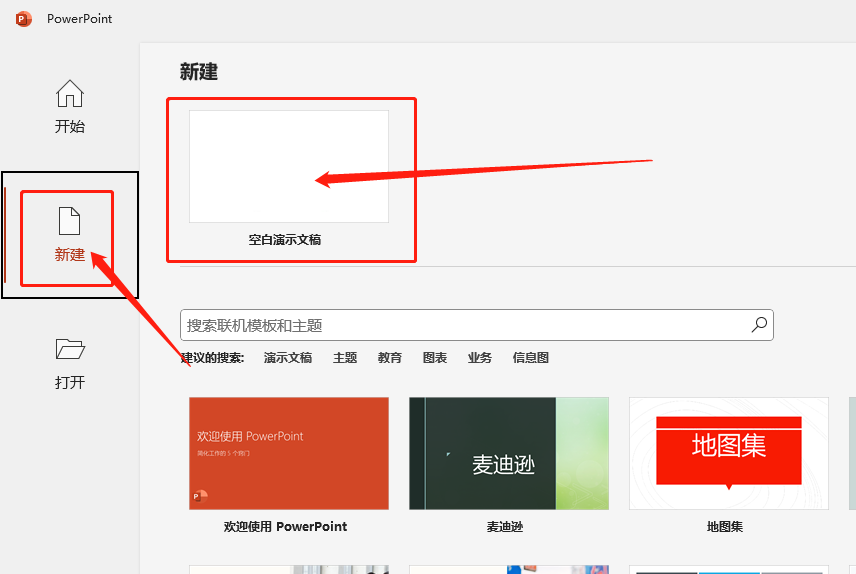Search suggested term 演示文稿
This screenshot has height=574, width=856.
click(x=288, y=358)
